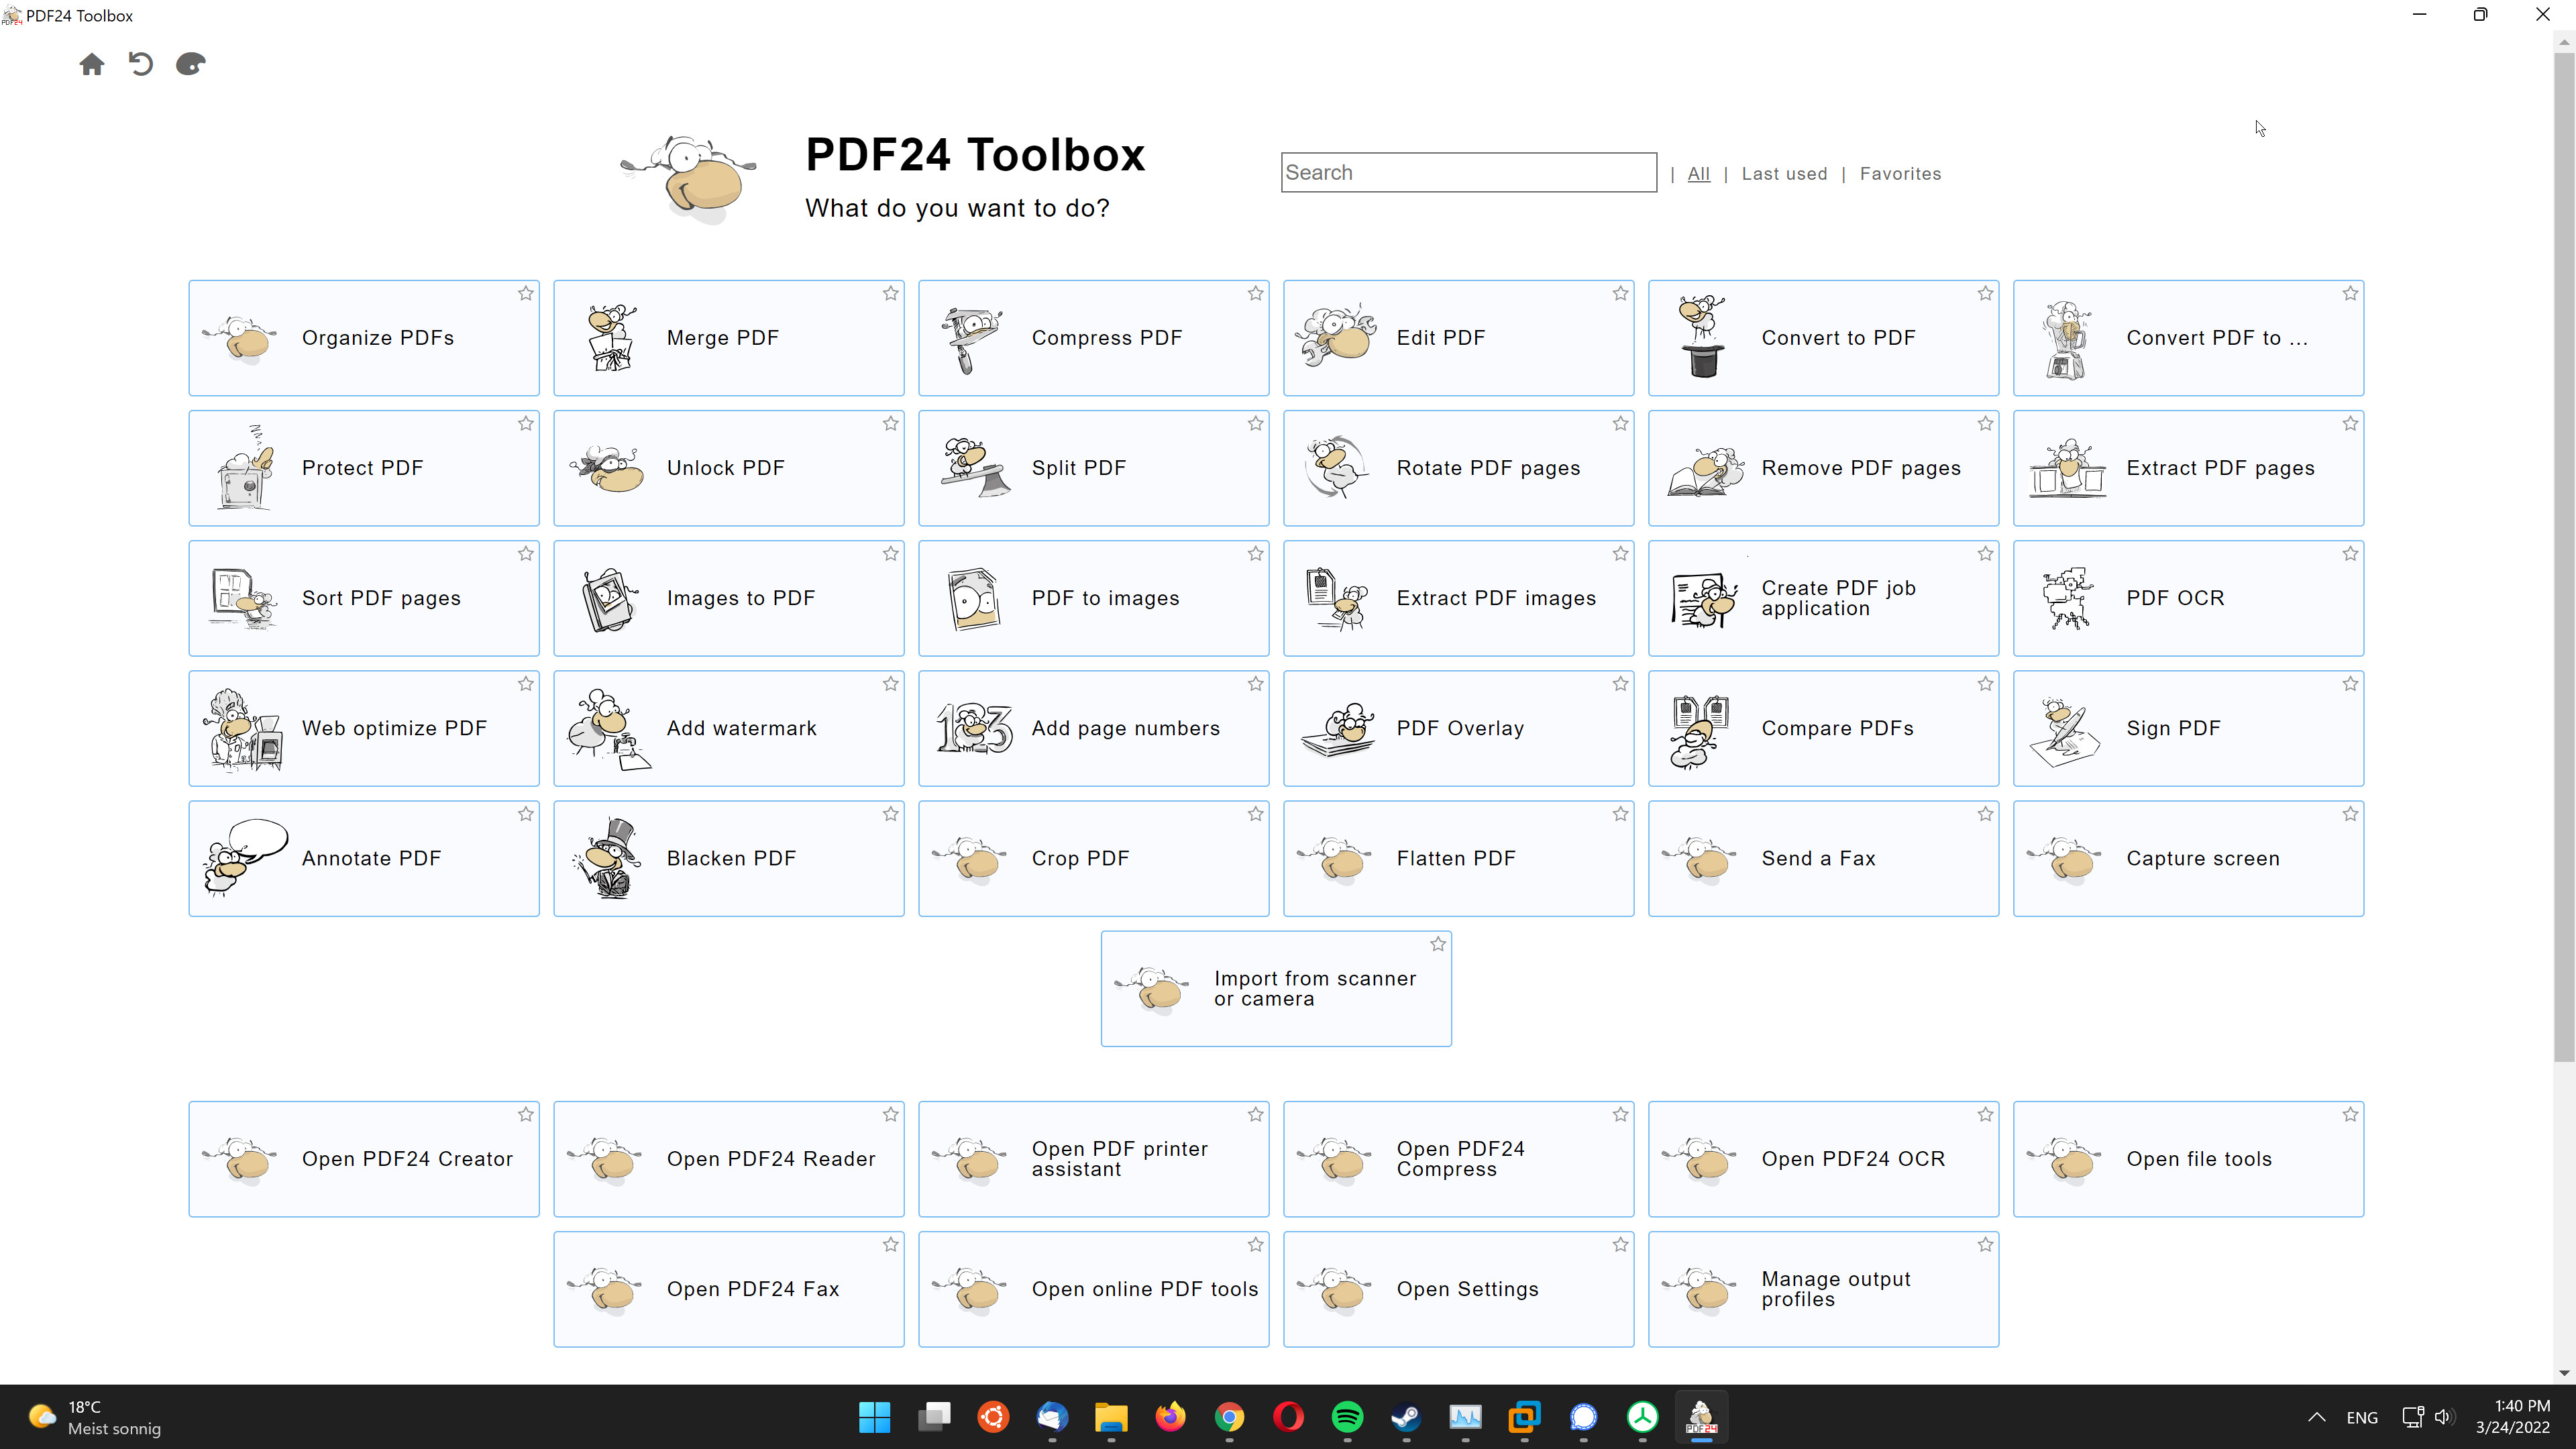Favorite the Organize PDFs tile star

[x=525, y=293]
